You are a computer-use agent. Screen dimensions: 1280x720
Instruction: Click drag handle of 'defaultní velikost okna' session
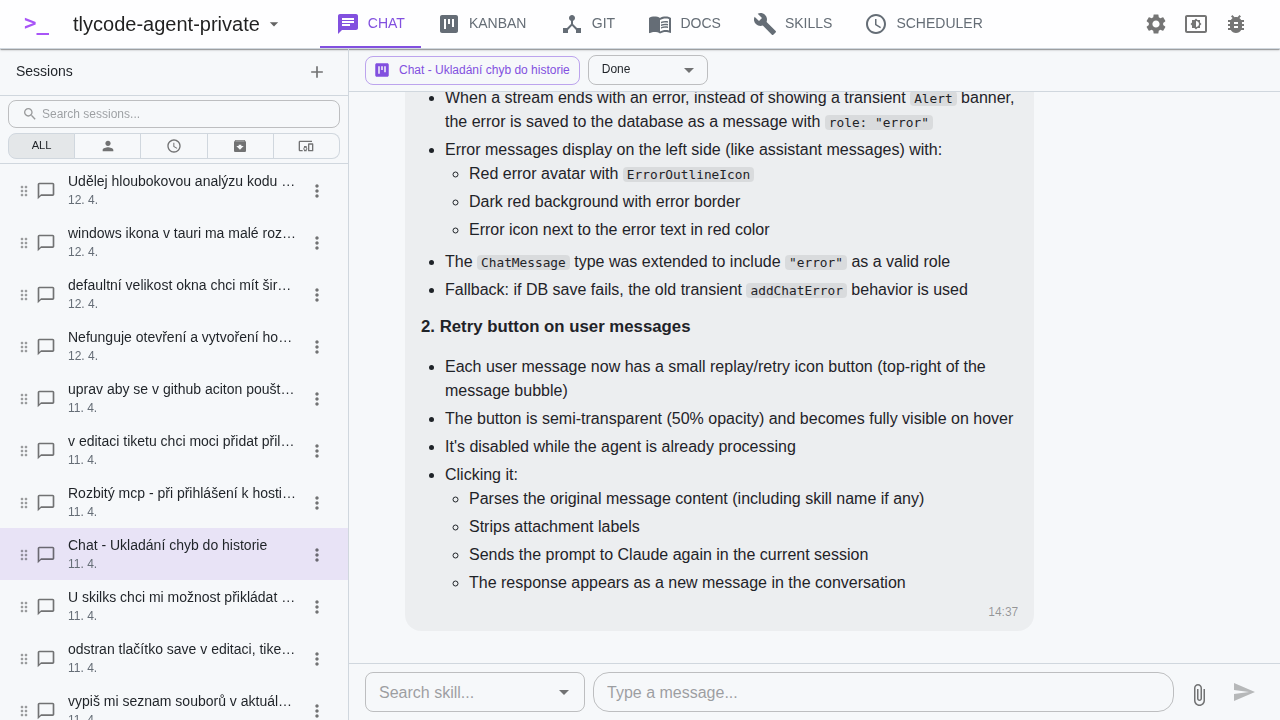click(24, 295)
